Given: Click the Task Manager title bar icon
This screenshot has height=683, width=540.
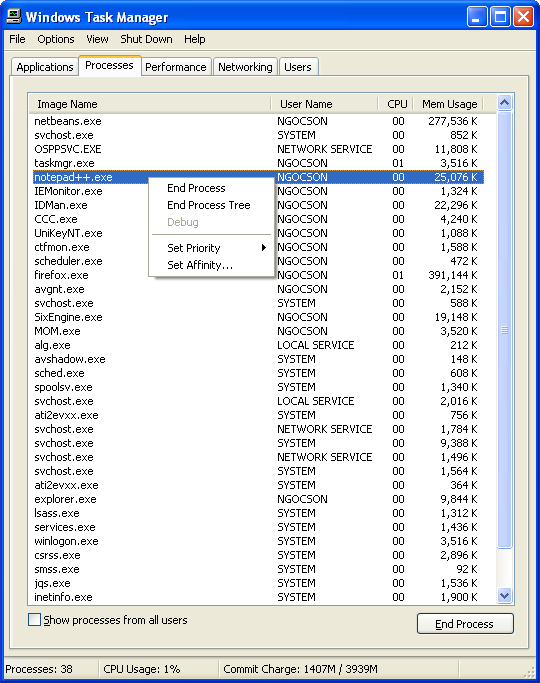Looking at the screenshot, I should (14, 17).
